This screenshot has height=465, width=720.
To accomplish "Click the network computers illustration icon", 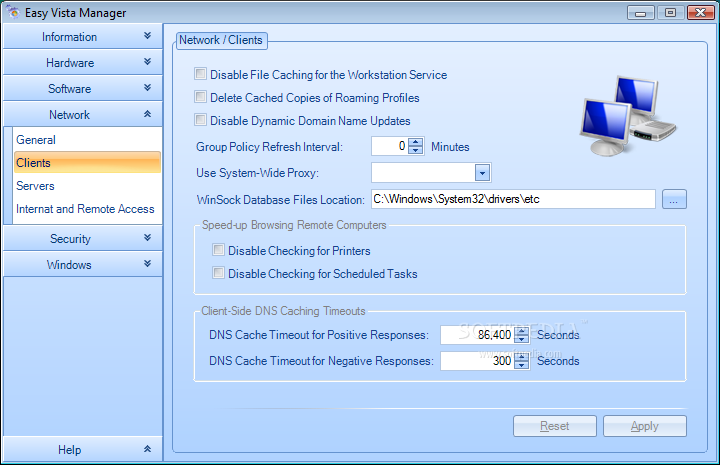I will 627,116.
